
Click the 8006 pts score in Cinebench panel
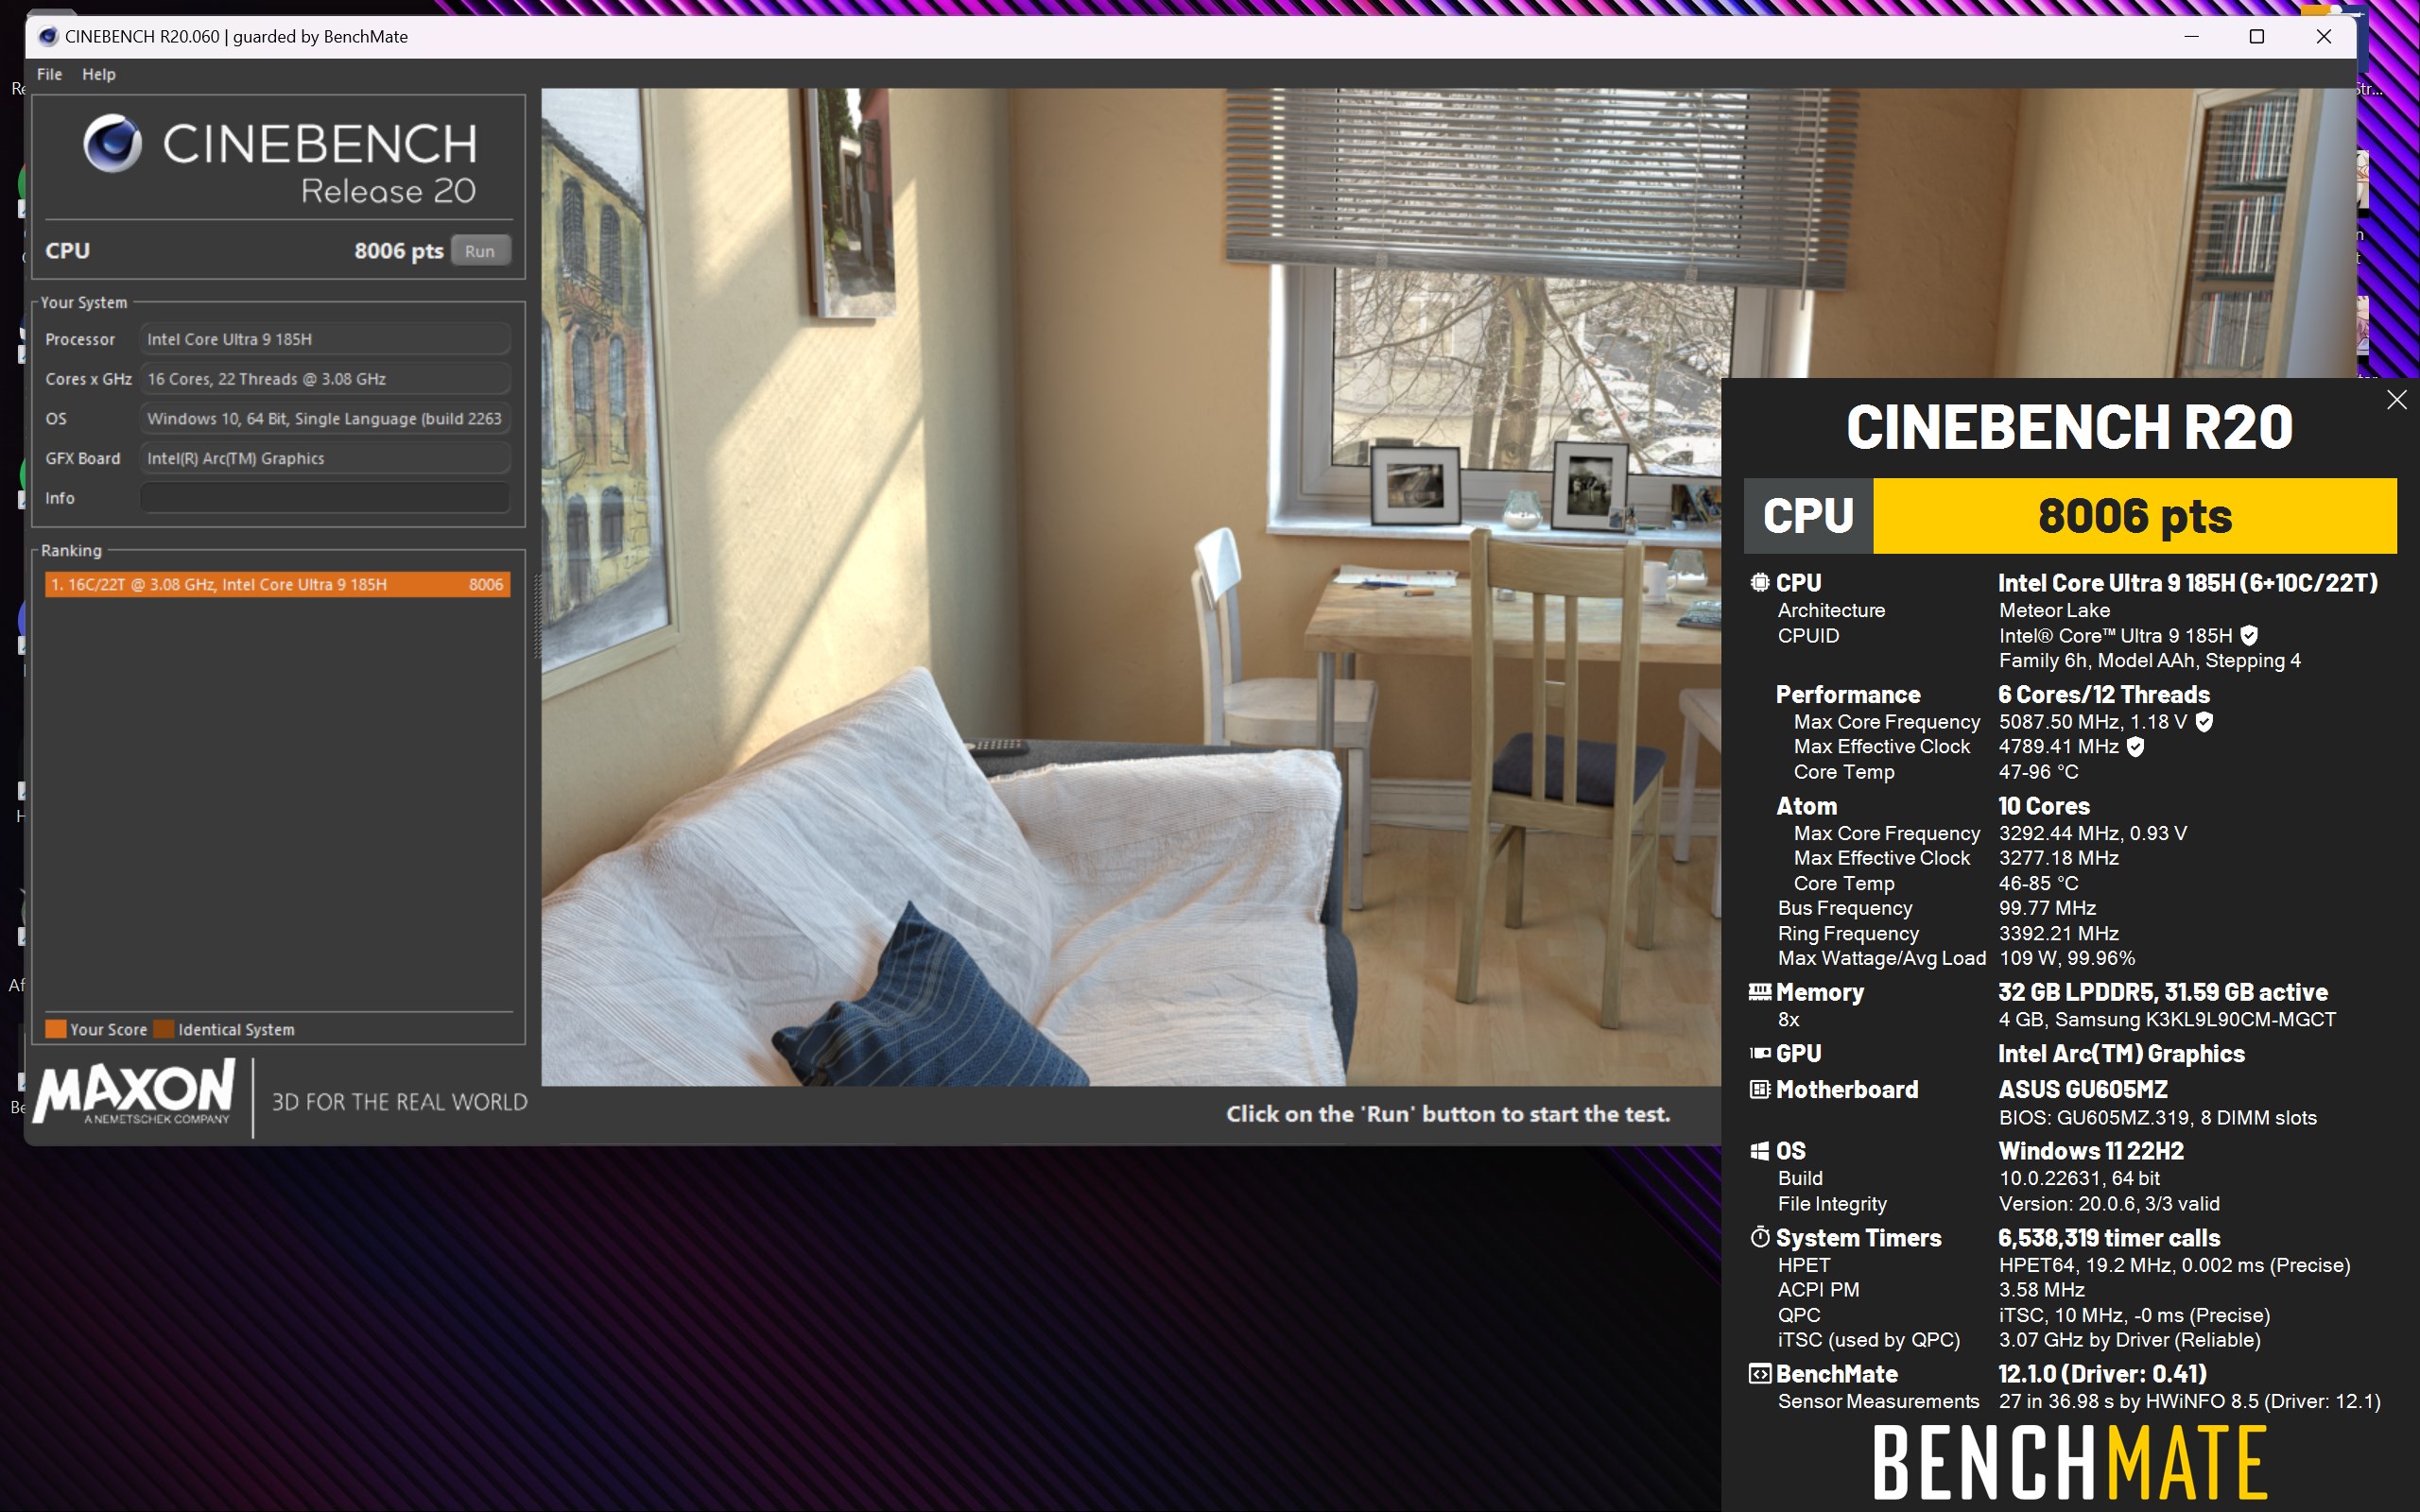pos(399,251)
